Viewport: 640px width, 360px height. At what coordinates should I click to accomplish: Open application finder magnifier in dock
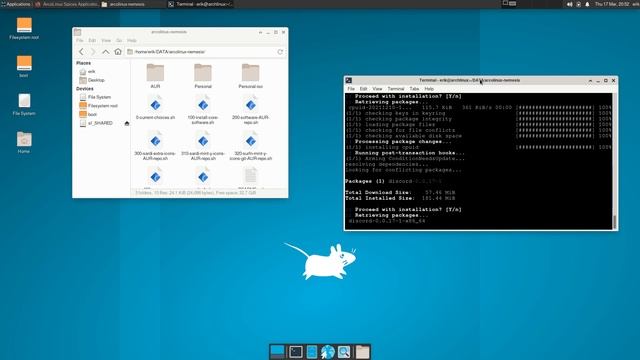(x=344, y=351)
